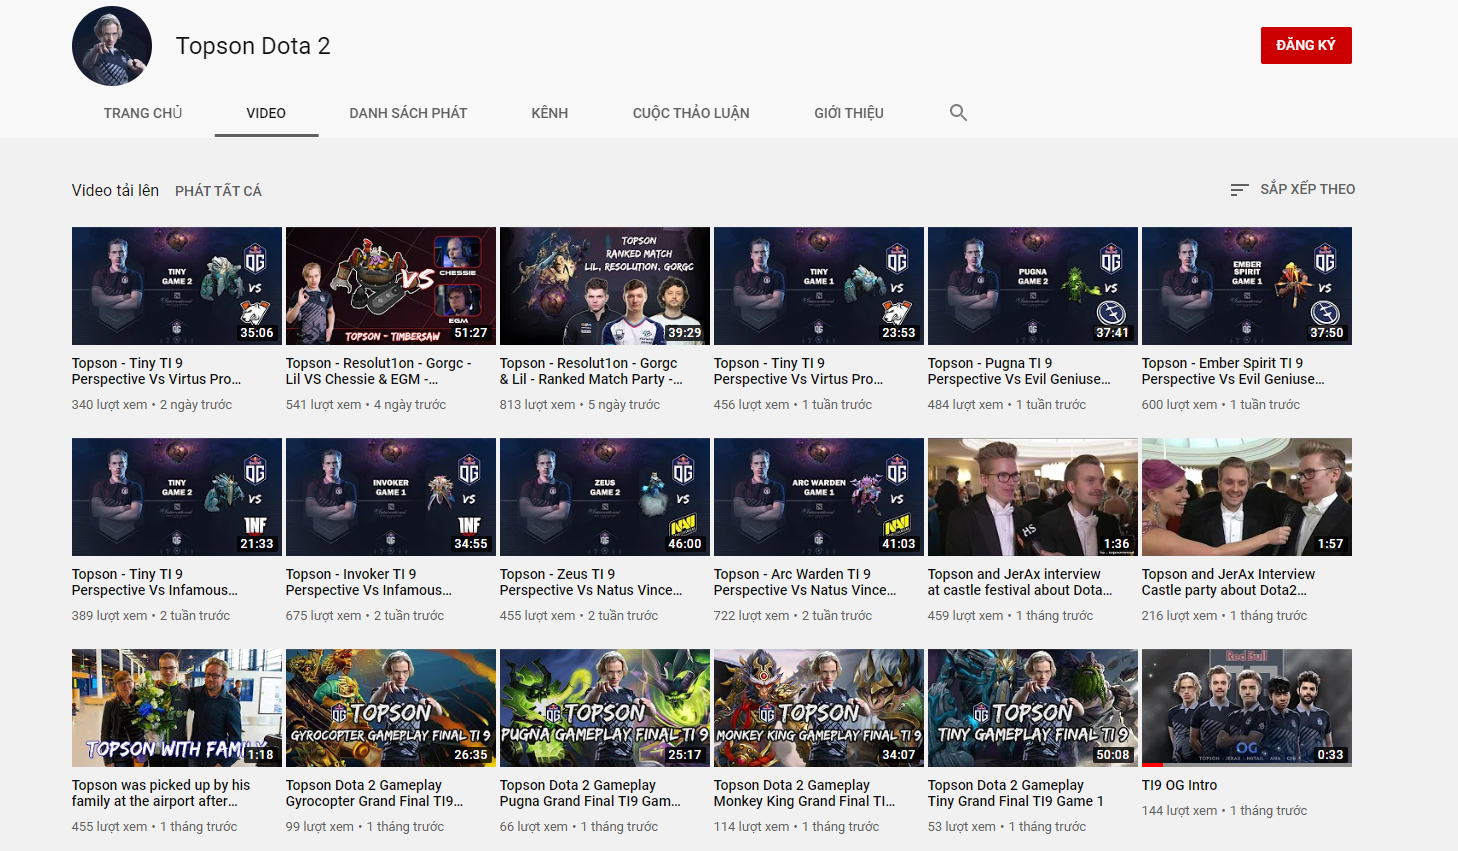This screenshot has width=1458, height=851.
Task: Open the 'Ranked Match Party' video title
Action: pyautogui.click(x=591, y=371)
